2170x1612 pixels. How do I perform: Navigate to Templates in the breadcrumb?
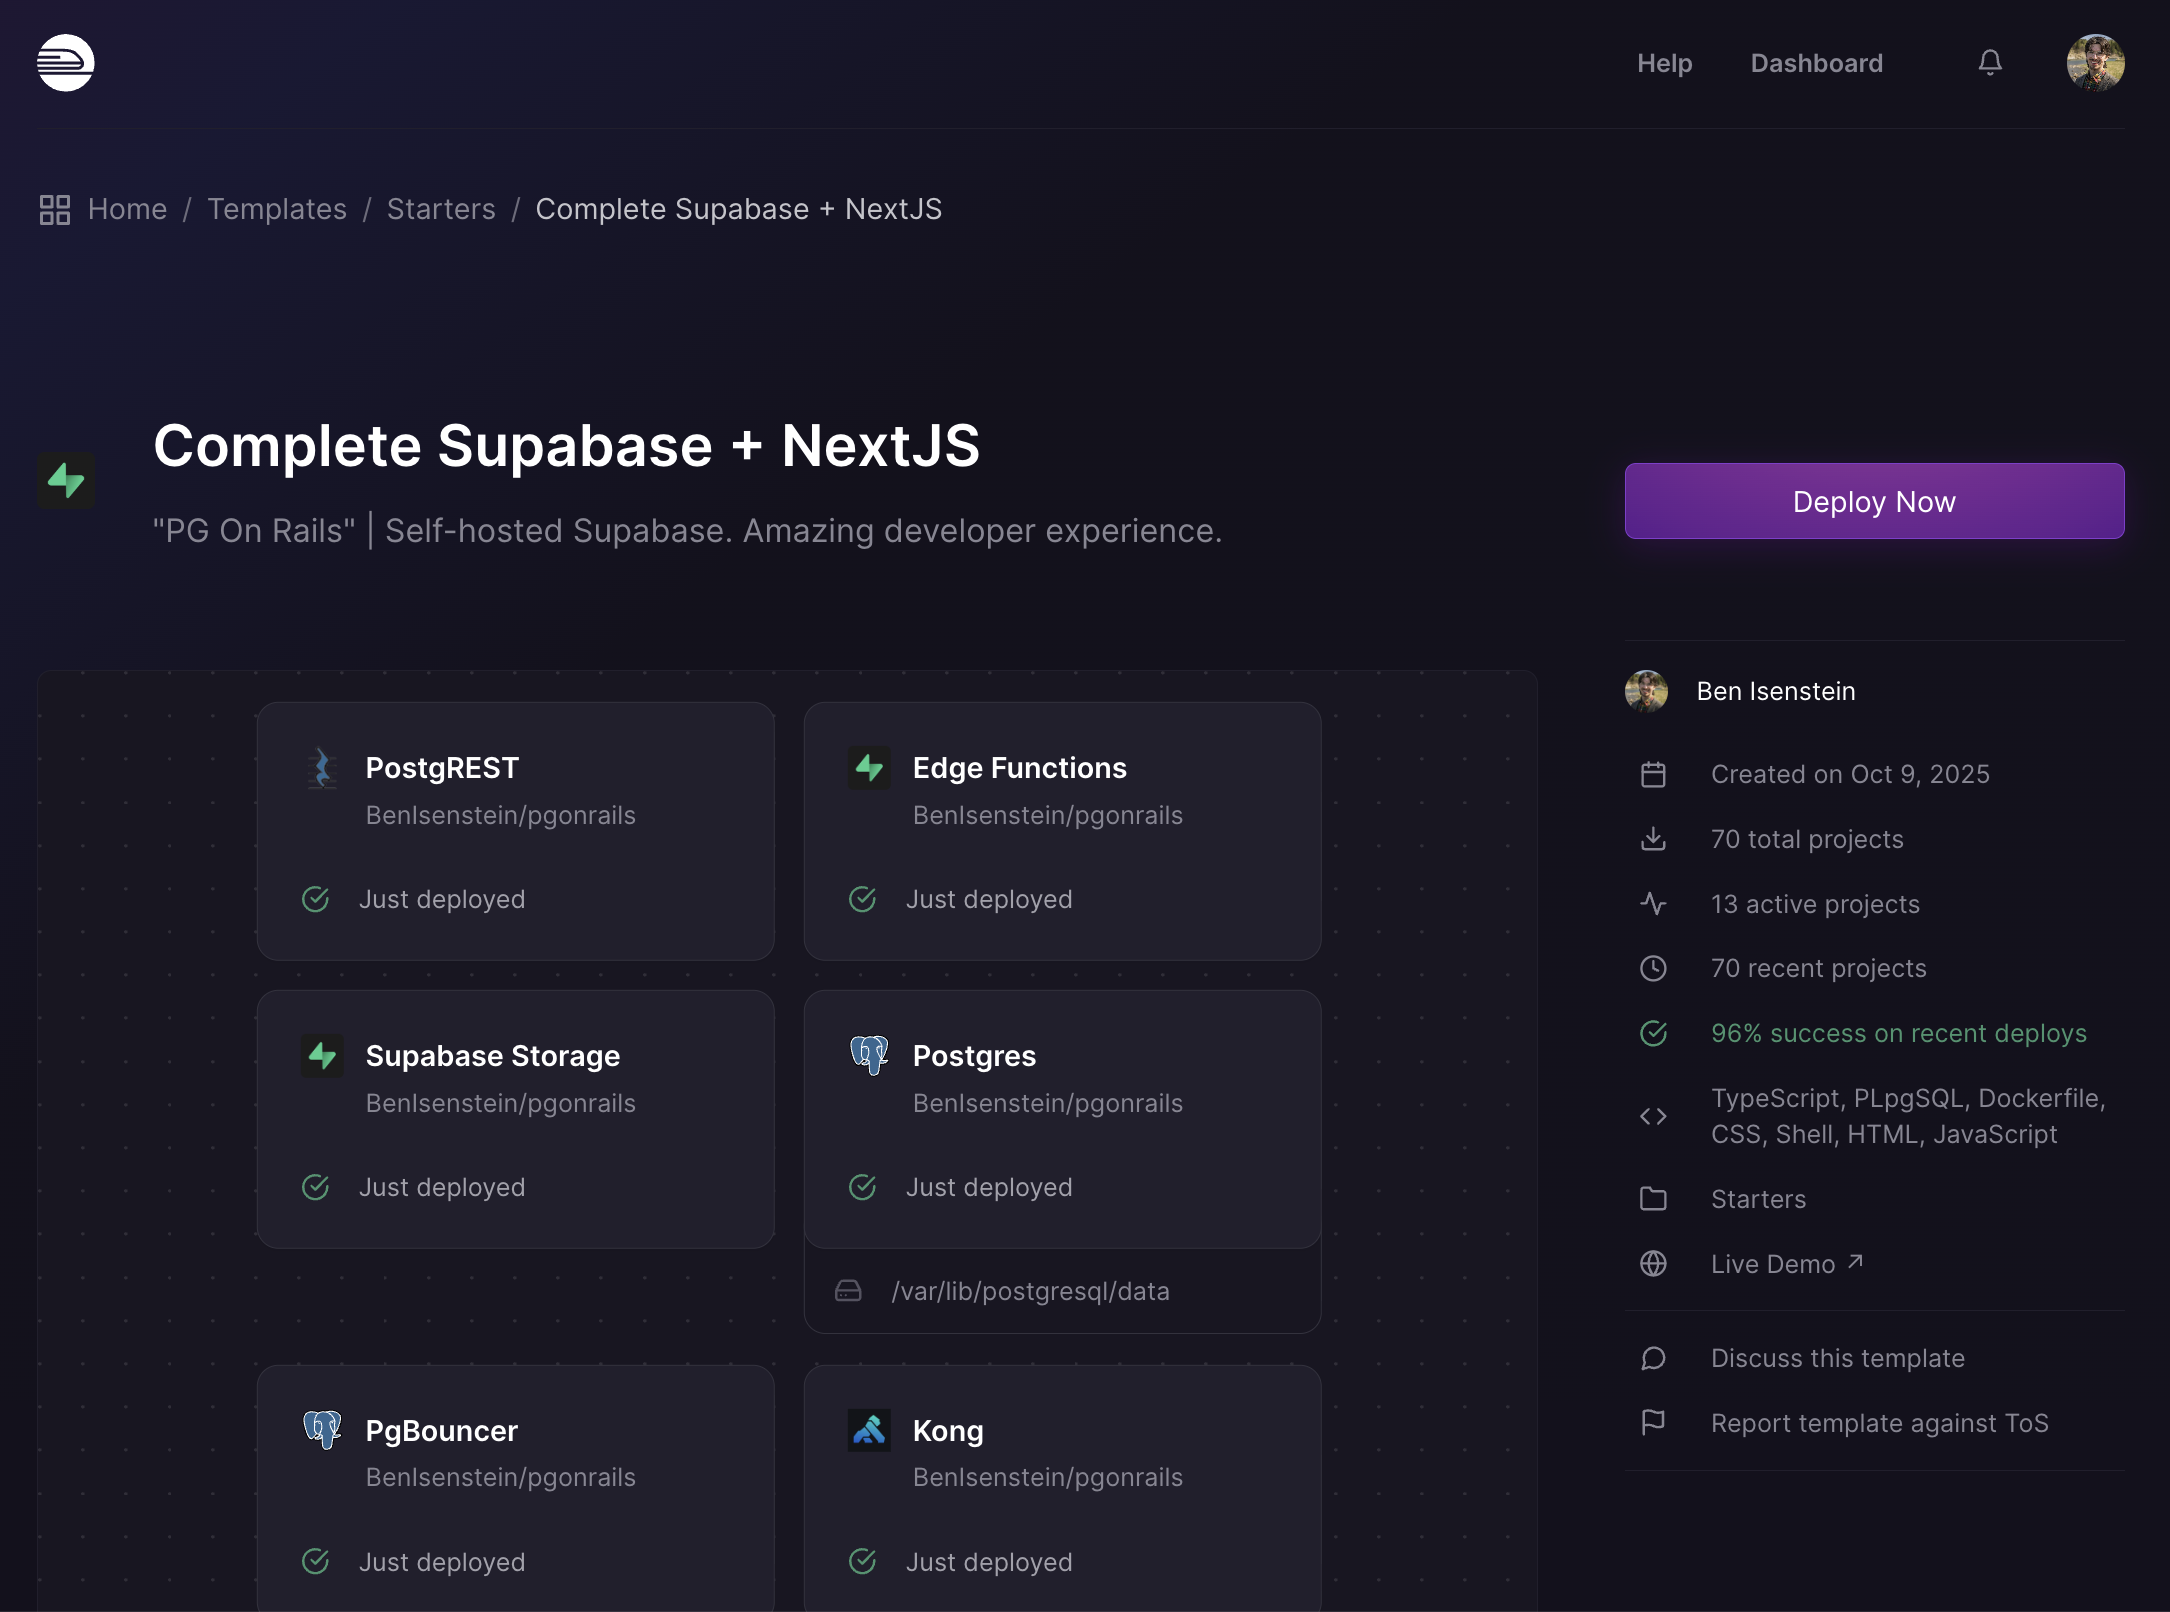[277, 209]
